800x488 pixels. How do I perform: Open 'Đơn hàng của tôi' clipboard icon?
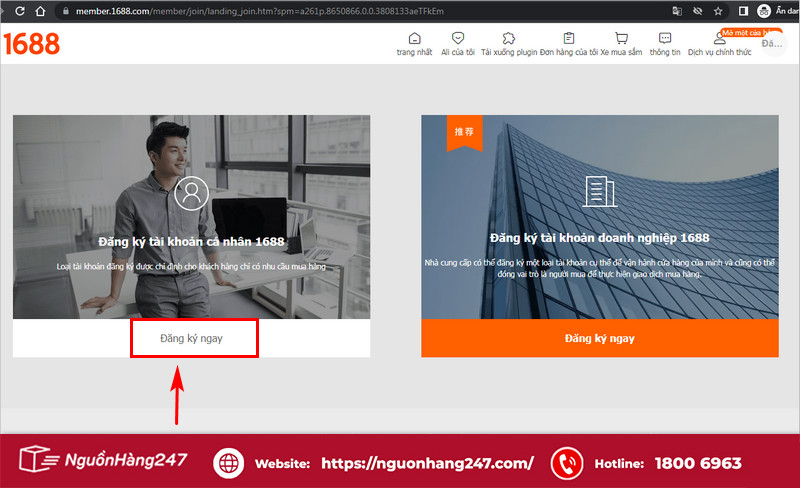(568, 39)
